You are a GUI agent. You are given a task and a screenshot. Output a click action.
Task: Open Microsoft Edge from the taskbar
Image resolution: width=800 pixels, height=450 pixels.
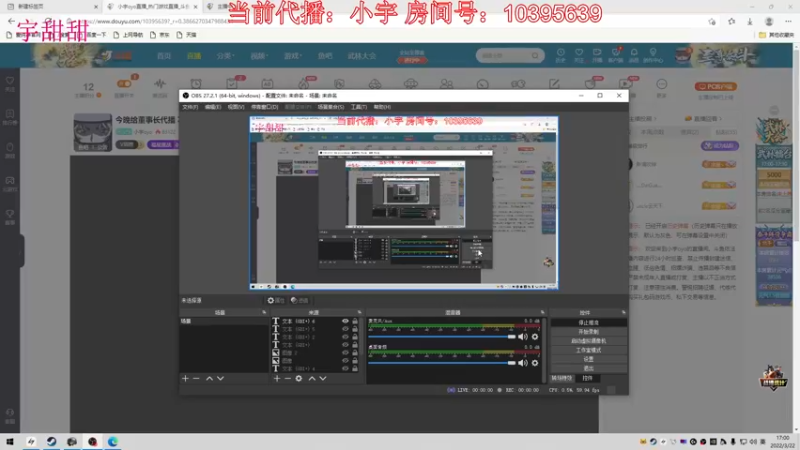point(113,441)
